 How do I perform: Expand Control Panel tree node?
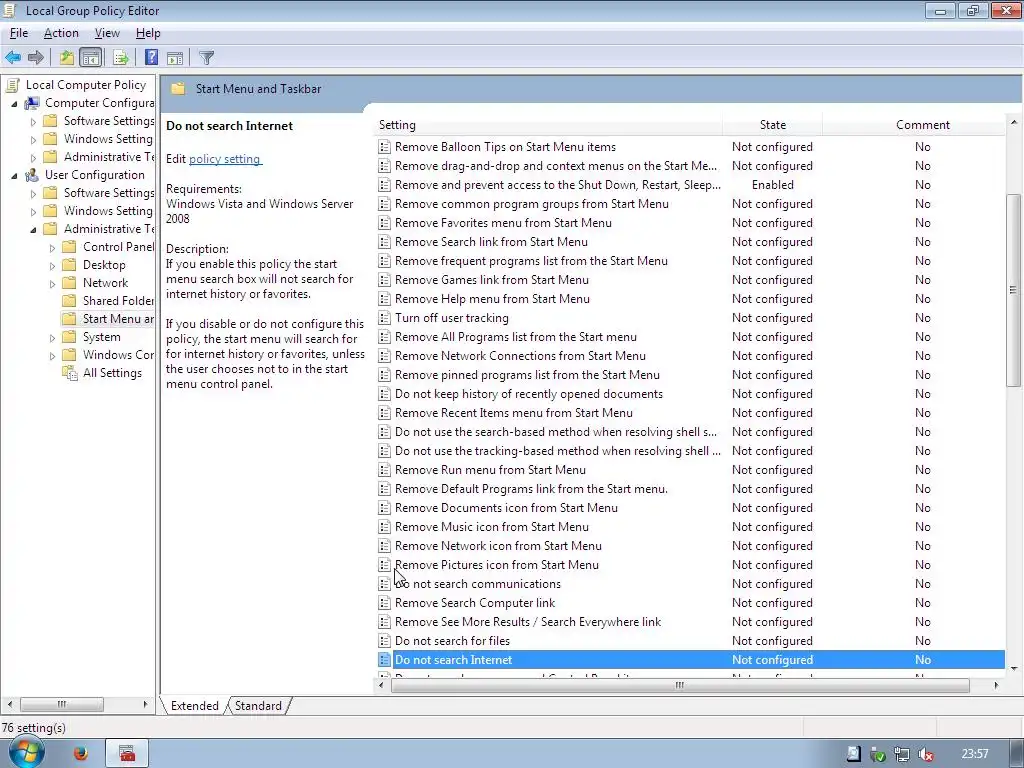(x=52, y=248)
